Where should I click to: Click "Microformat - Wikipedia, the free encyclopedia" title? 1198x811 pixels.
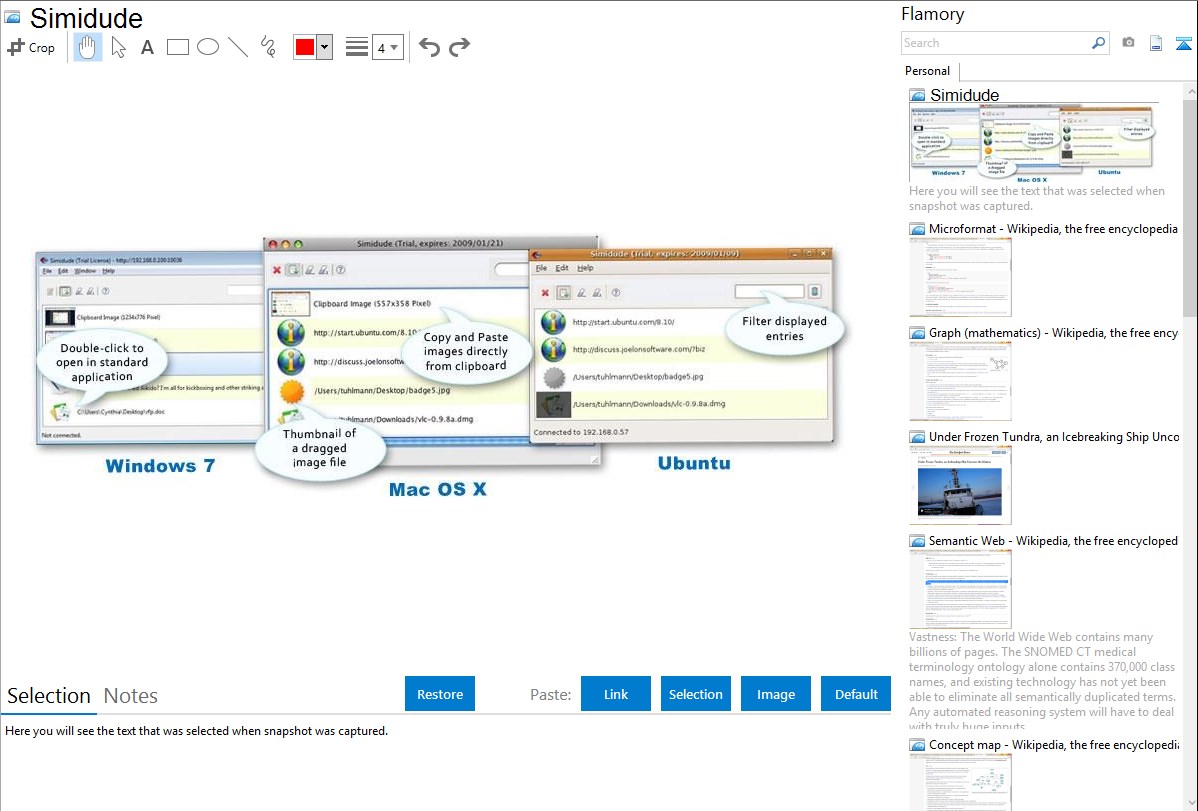click(1053, 229)
